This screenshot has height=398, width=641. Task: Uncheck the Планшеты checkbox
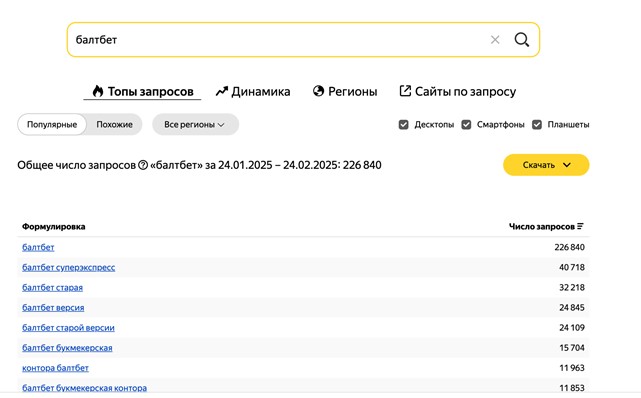coord(537,125)
